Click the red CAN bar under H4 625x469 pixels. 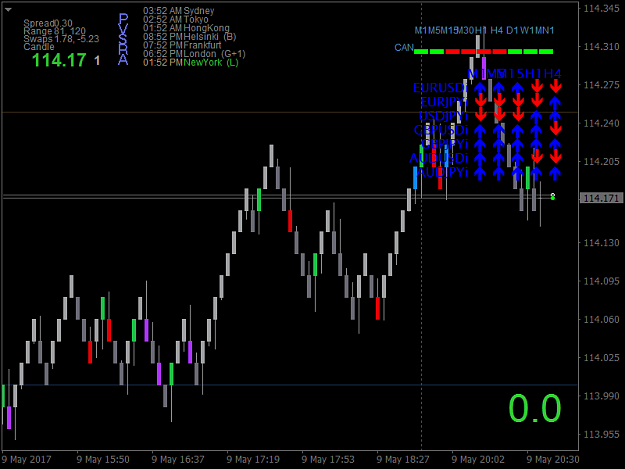click(499, 51)
